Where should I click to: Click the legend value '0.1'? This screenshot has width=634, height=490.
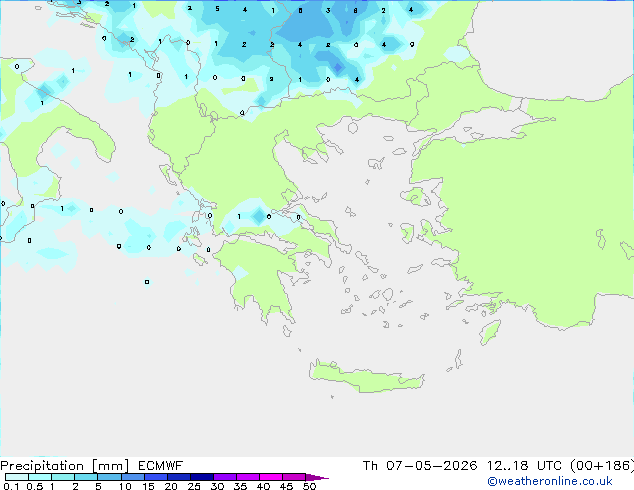coord(11,486)
